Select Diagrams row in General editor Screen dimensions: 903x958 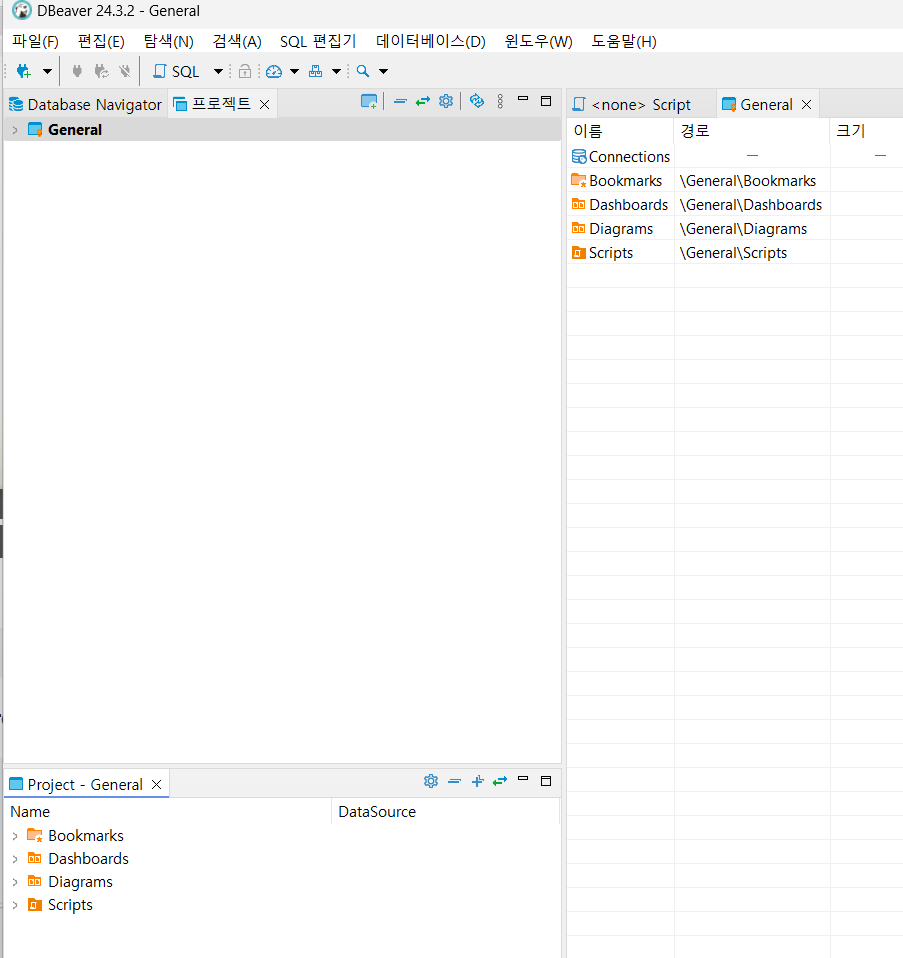coord(735,229)
